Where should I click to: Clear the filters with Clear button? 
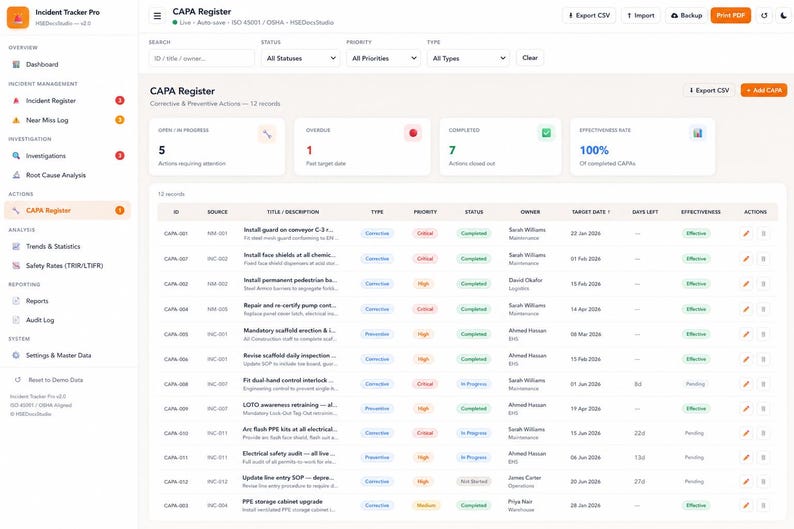click(530, 58)
